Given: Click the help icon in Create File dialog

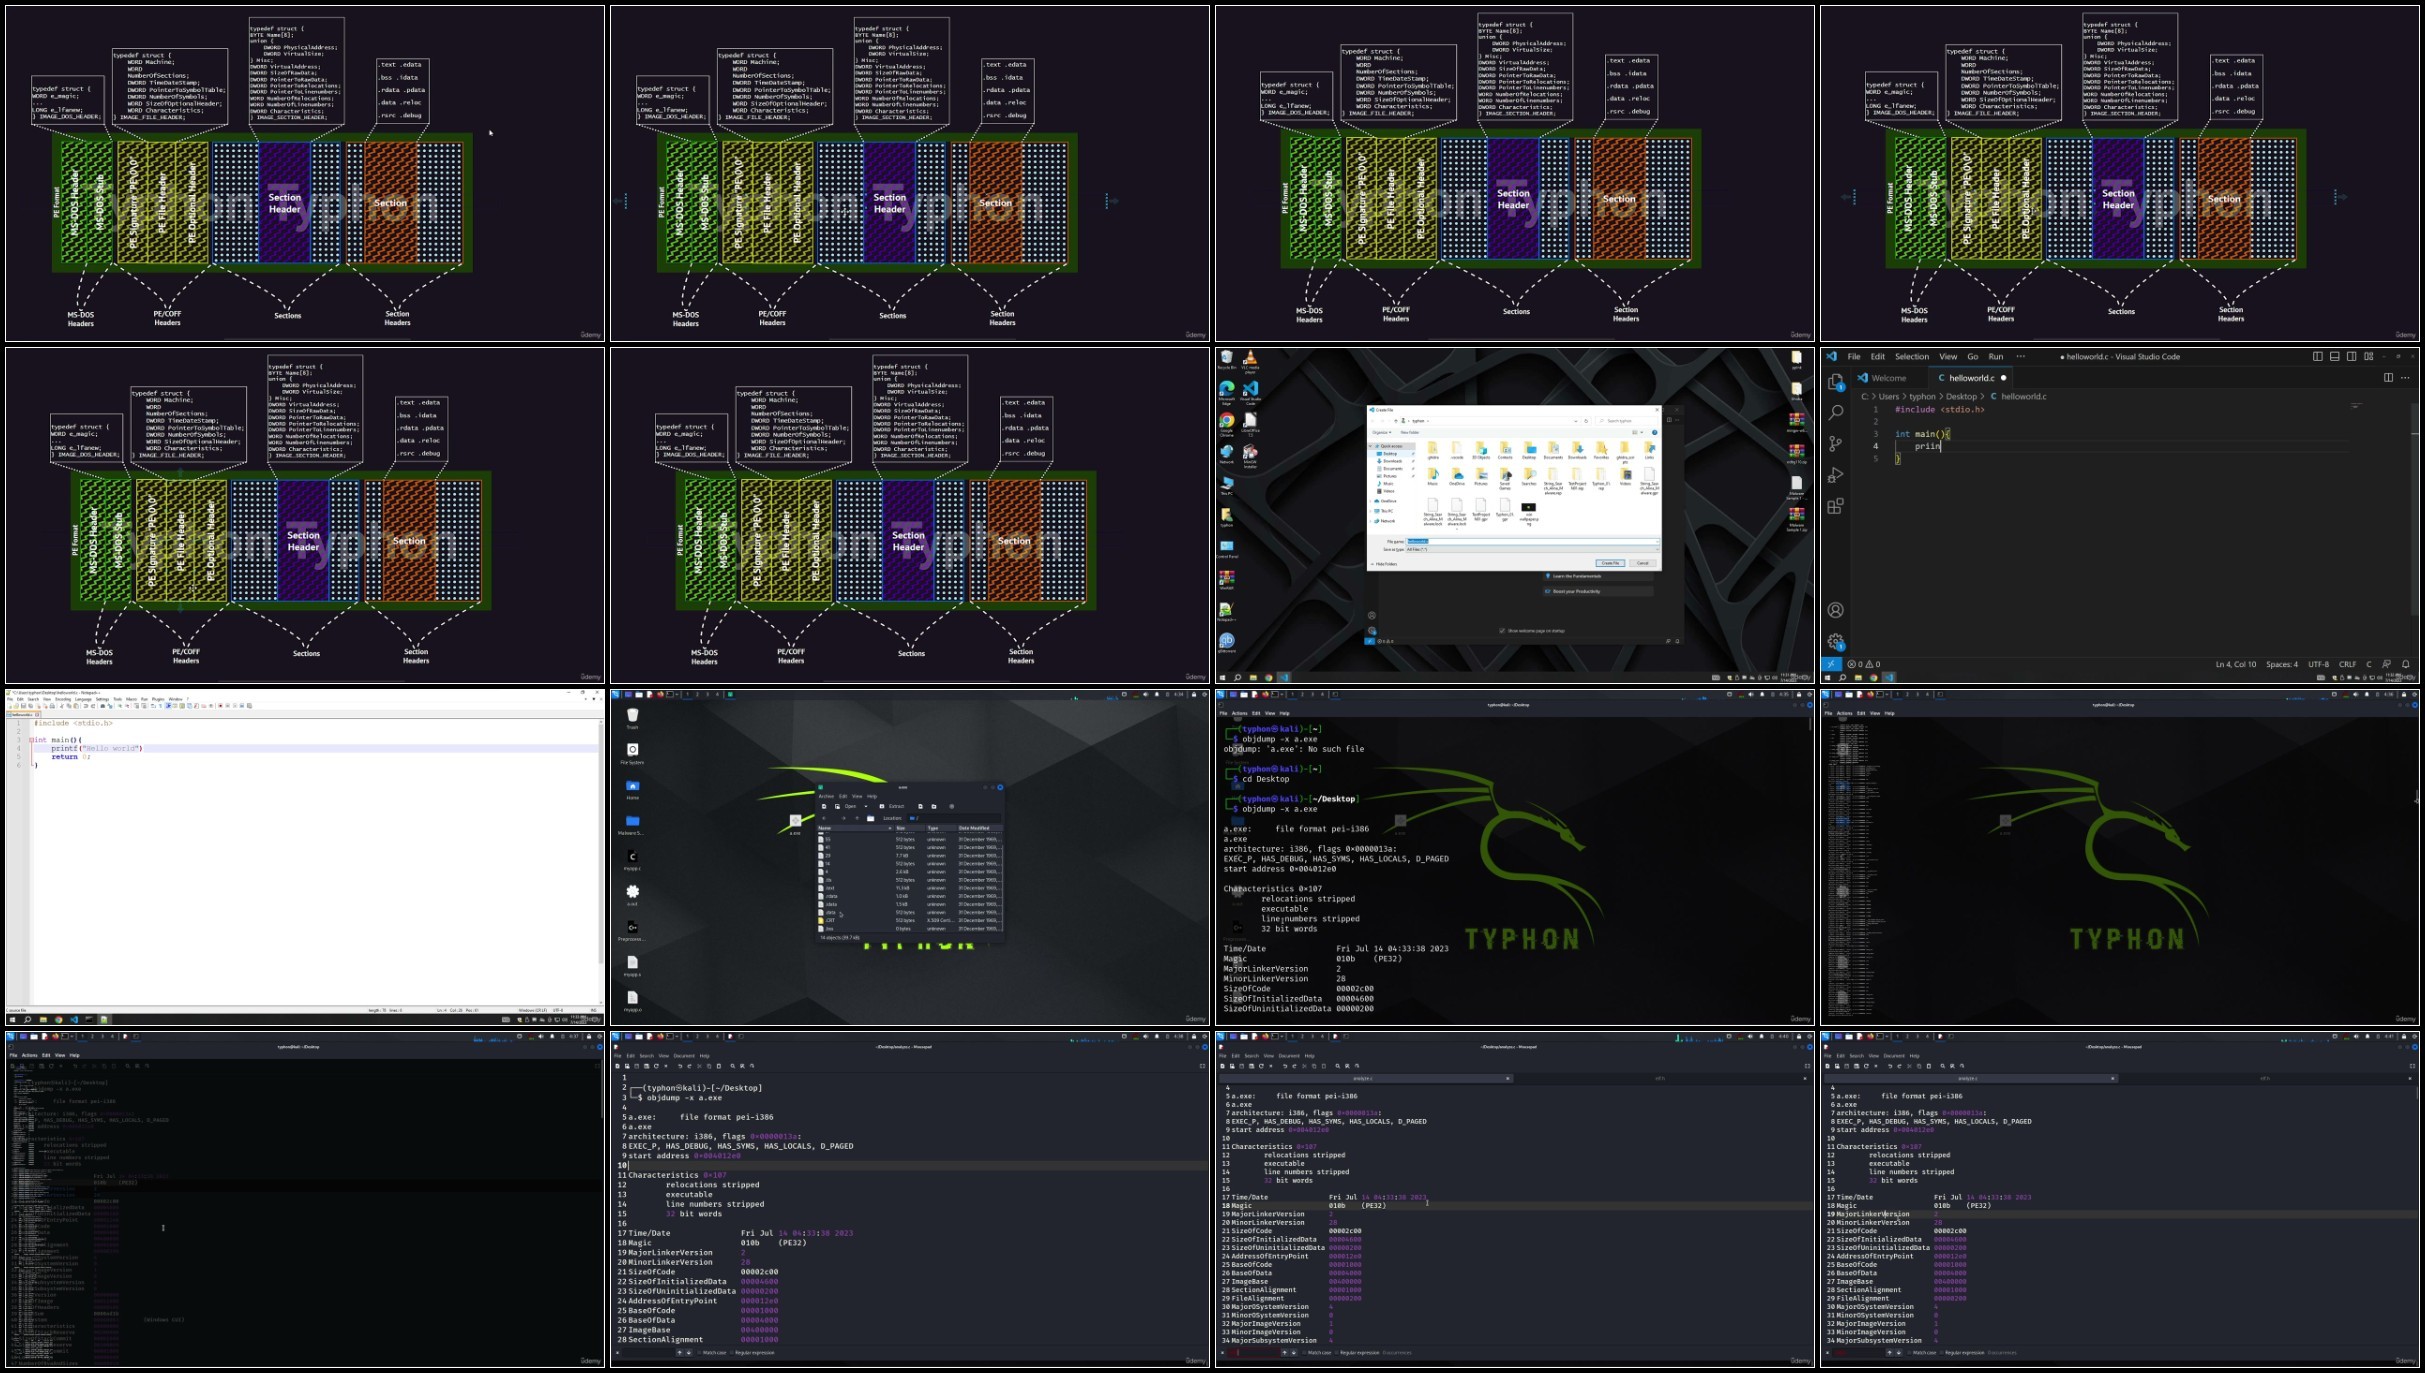Looking at the screenshot, I should point(1654,432).
